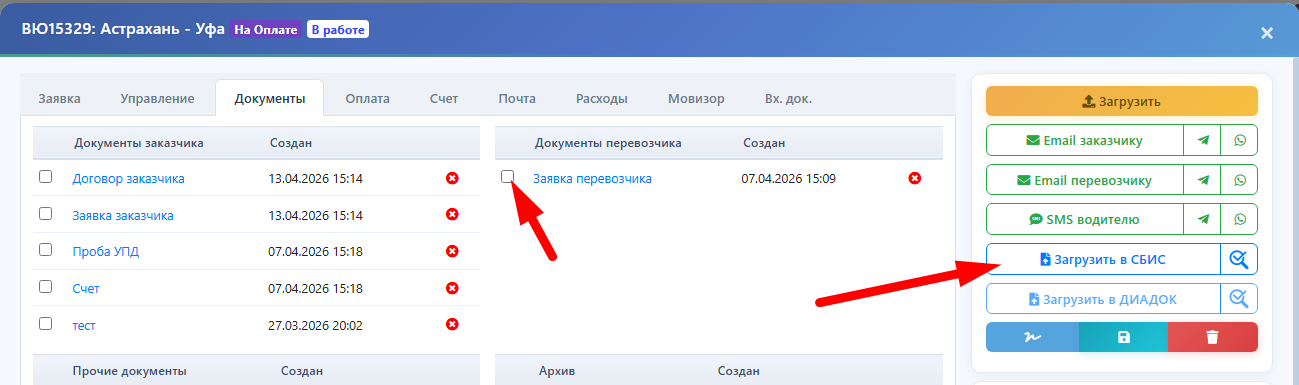Close the order dialog with X
This screenshot has width=1299, height=385.
coord(1266,33)
